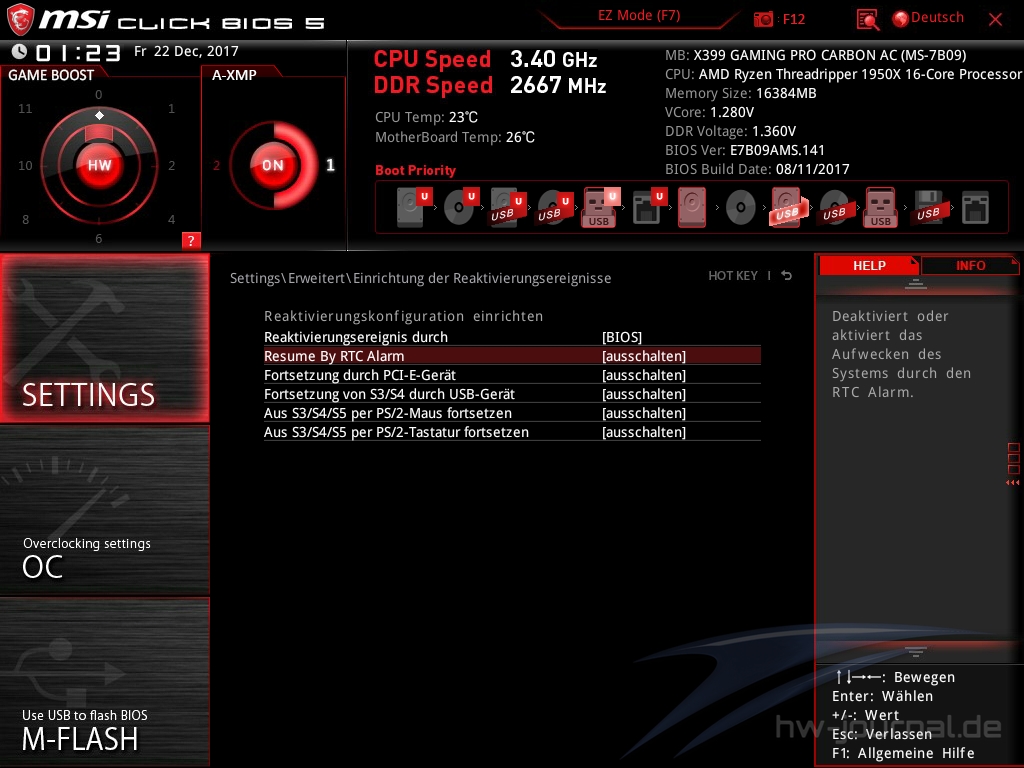Select the legacy network boot icon

point(976,208)
